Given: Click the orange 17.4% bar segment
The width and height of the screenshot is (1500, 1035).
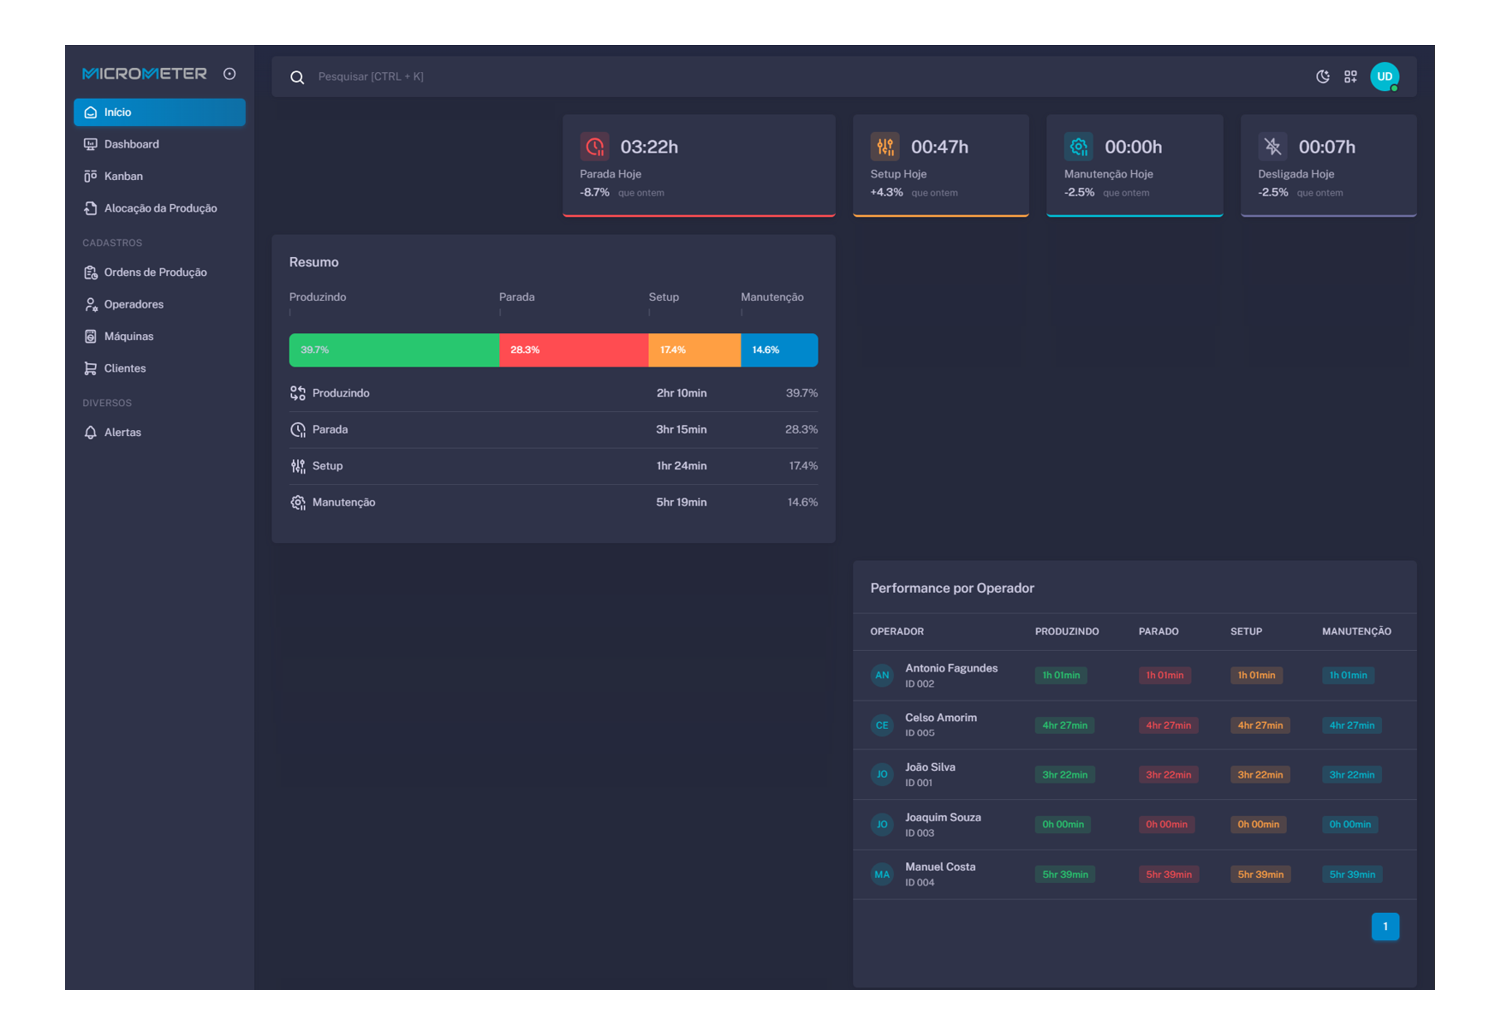Looking at the screenshot, I should pyautogui.click(x=695, y=350).
